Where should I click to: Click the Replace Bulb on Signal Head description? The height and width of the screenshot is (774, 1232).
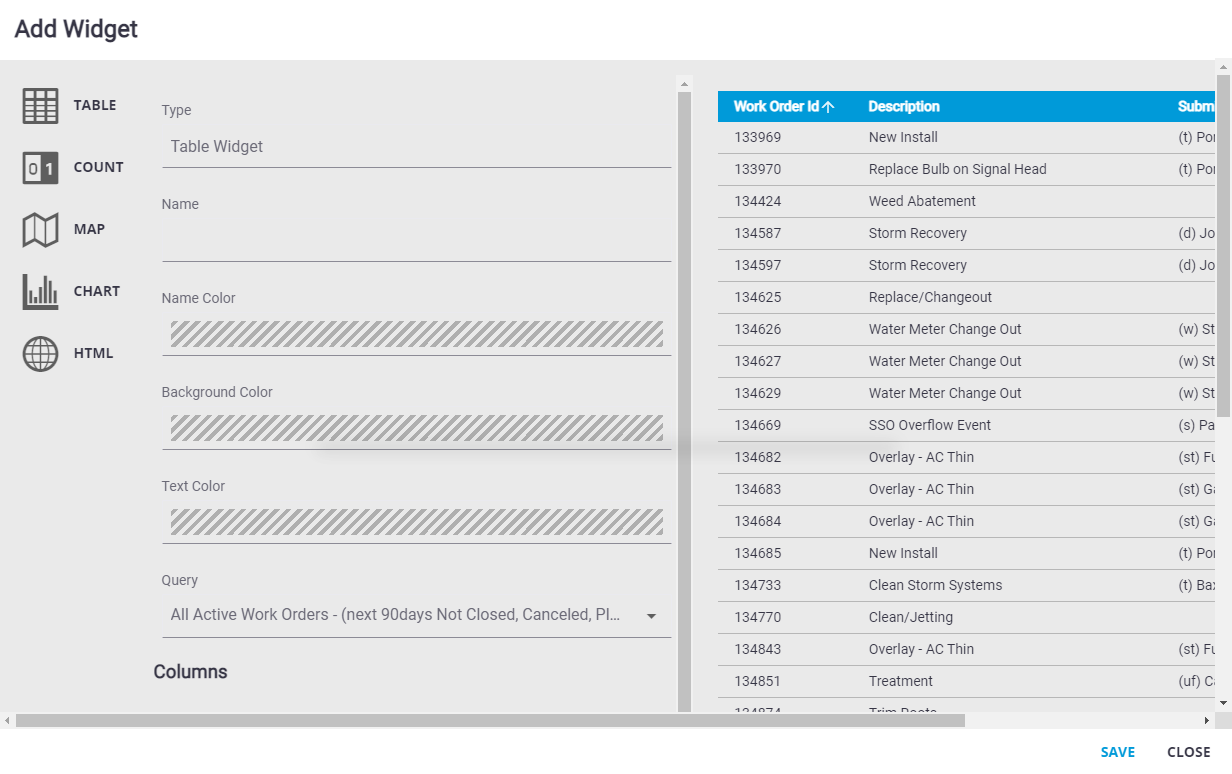[957, 170]
